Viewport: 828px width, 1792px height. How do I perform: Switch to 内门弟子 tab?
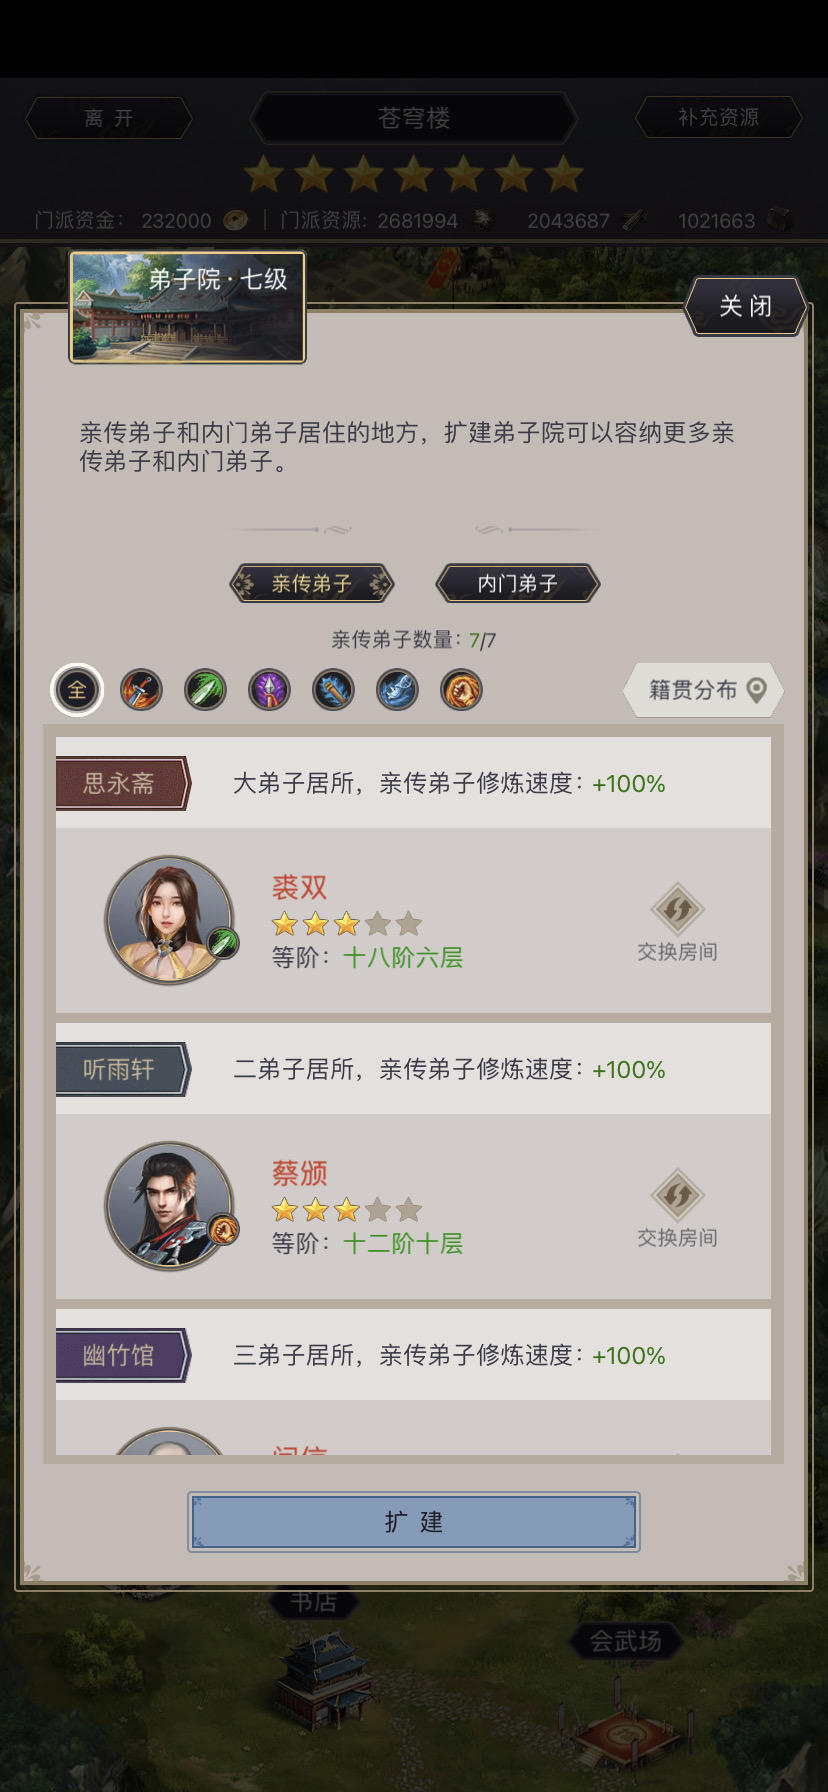tap(518, 583)
